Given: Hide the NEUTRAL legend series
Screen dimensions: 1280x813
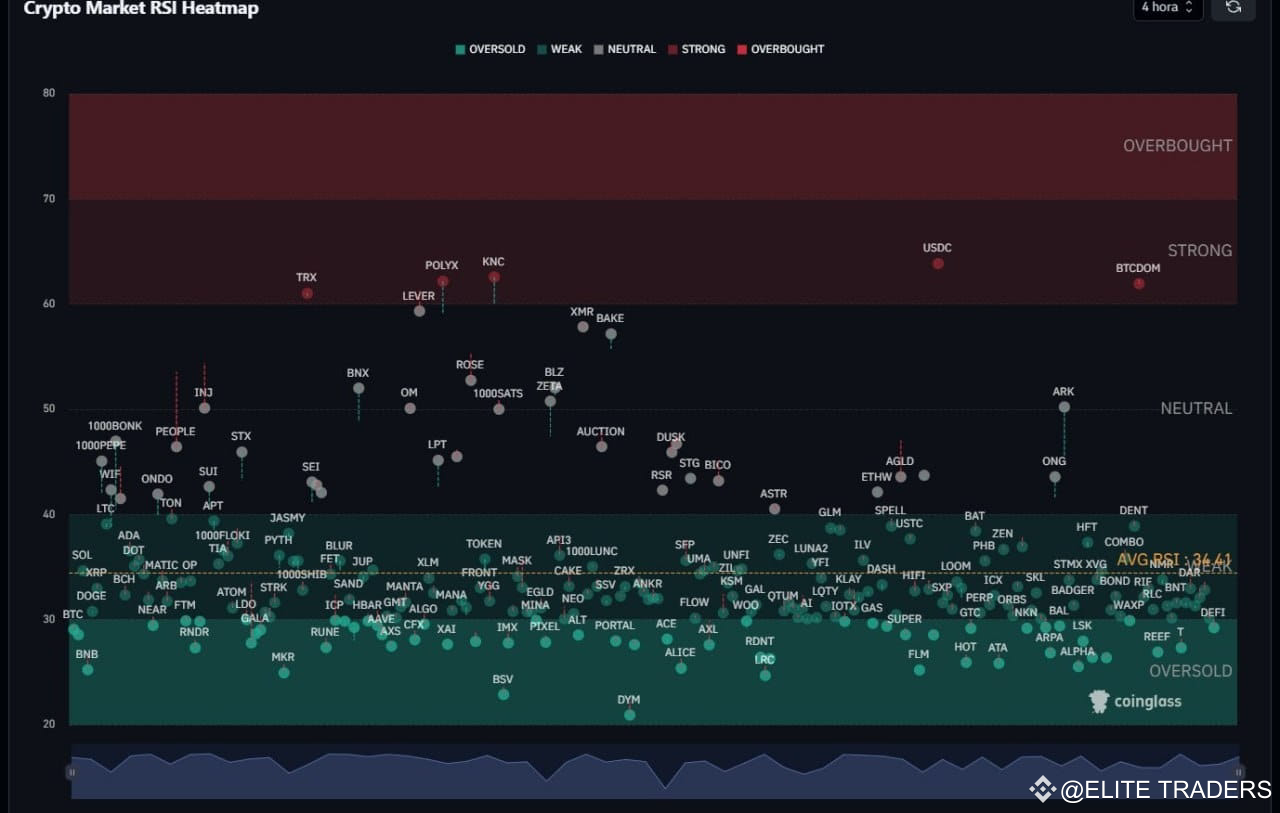Looking at the screenshot, I should pos(625,49).
